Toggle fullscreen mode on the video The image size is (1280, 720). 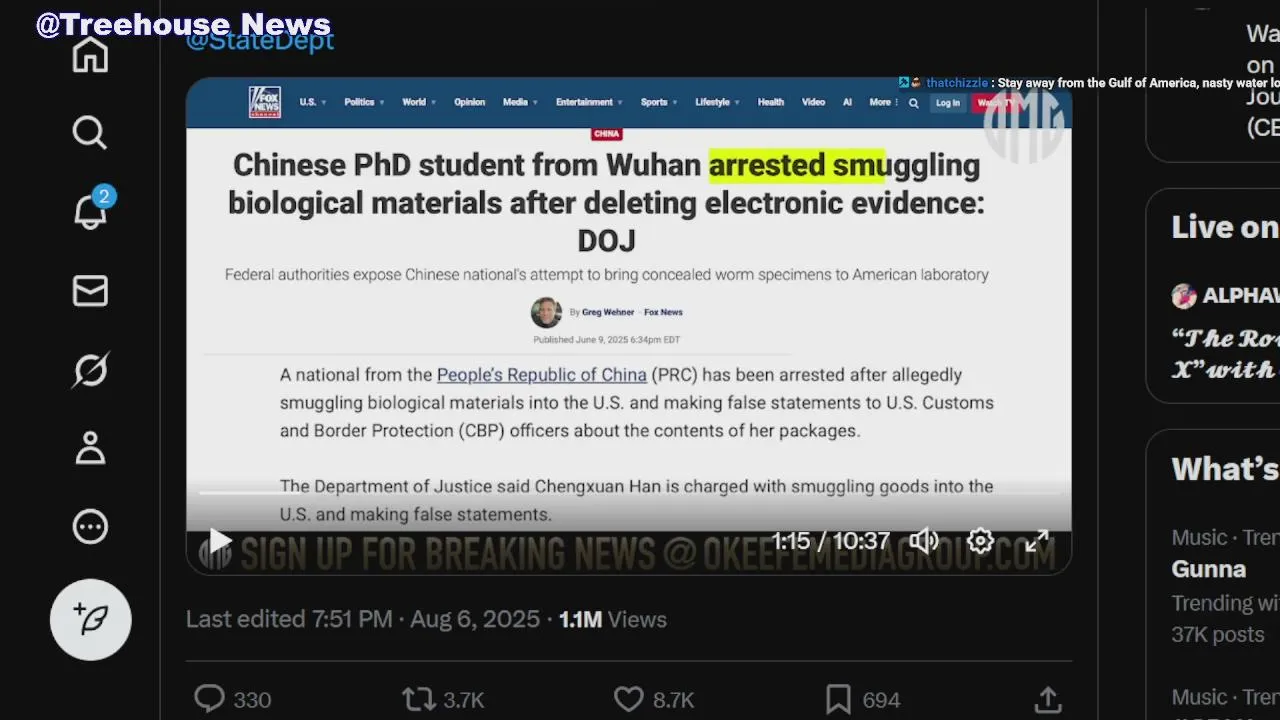coord(1037,541)
